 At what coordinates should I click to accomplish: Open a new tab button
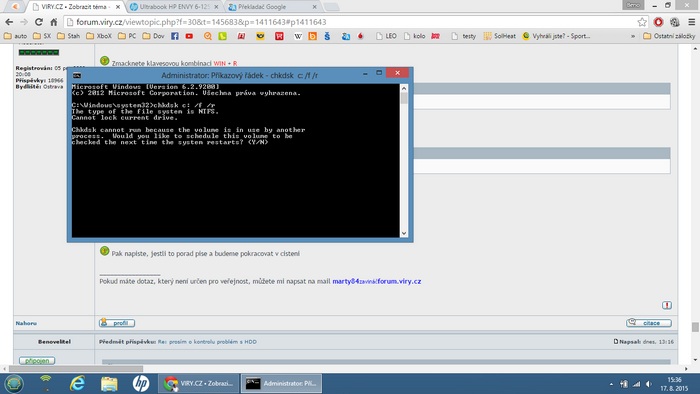(331, 7)
